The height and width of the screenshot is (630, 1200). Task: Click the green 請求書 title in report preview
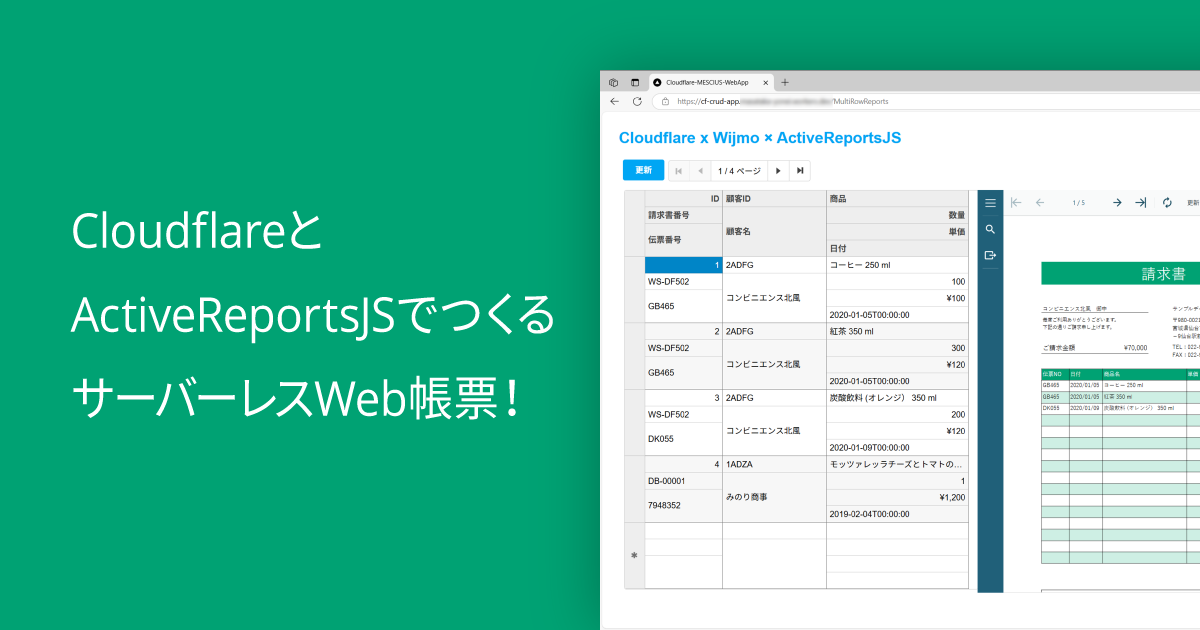click(1163, 274)
